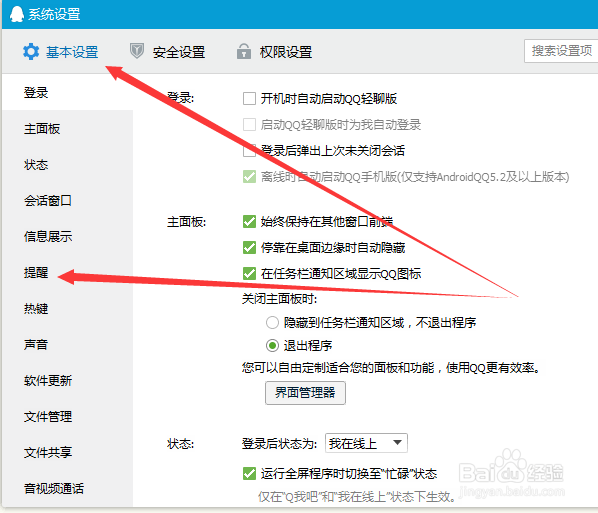Click the 界面管理器 button
Viewport: 598px width, 513px height.
point(305,392)
